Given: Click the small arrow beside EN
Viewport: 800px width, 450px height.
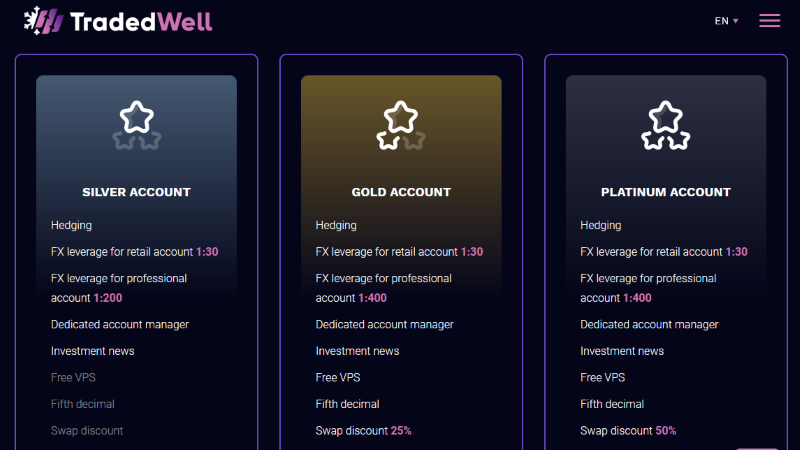Looking at the screenshot, I should (736, 21).
